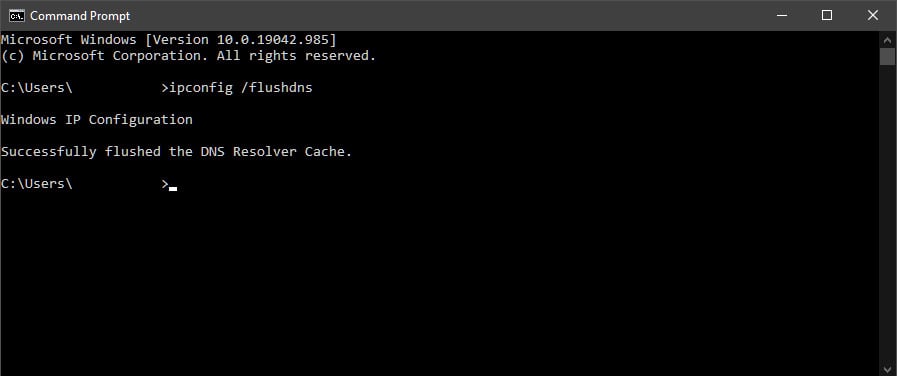The height and width of the screenshot is (376, 897).
Task: Place cursor at the blinking prompt caret
Action: coord(173,188)
